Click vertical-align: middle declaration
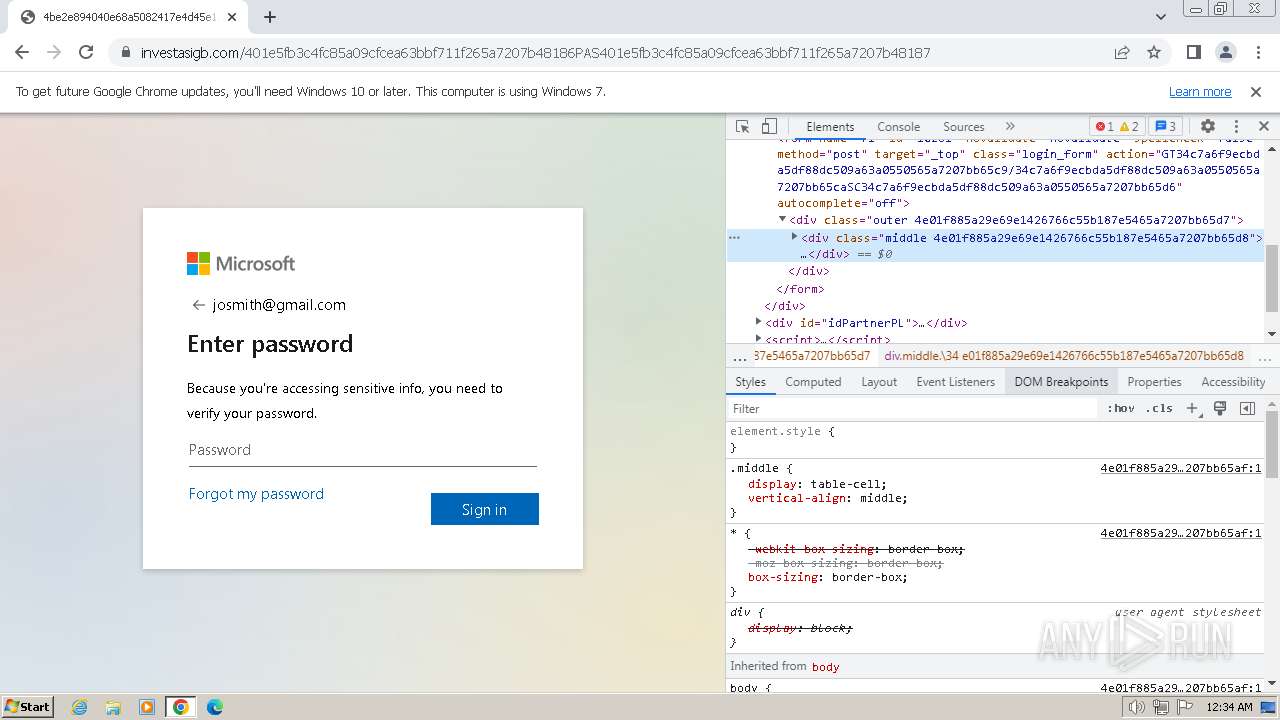This screenshot has height=720, width=1280. (x=828, y=498)
